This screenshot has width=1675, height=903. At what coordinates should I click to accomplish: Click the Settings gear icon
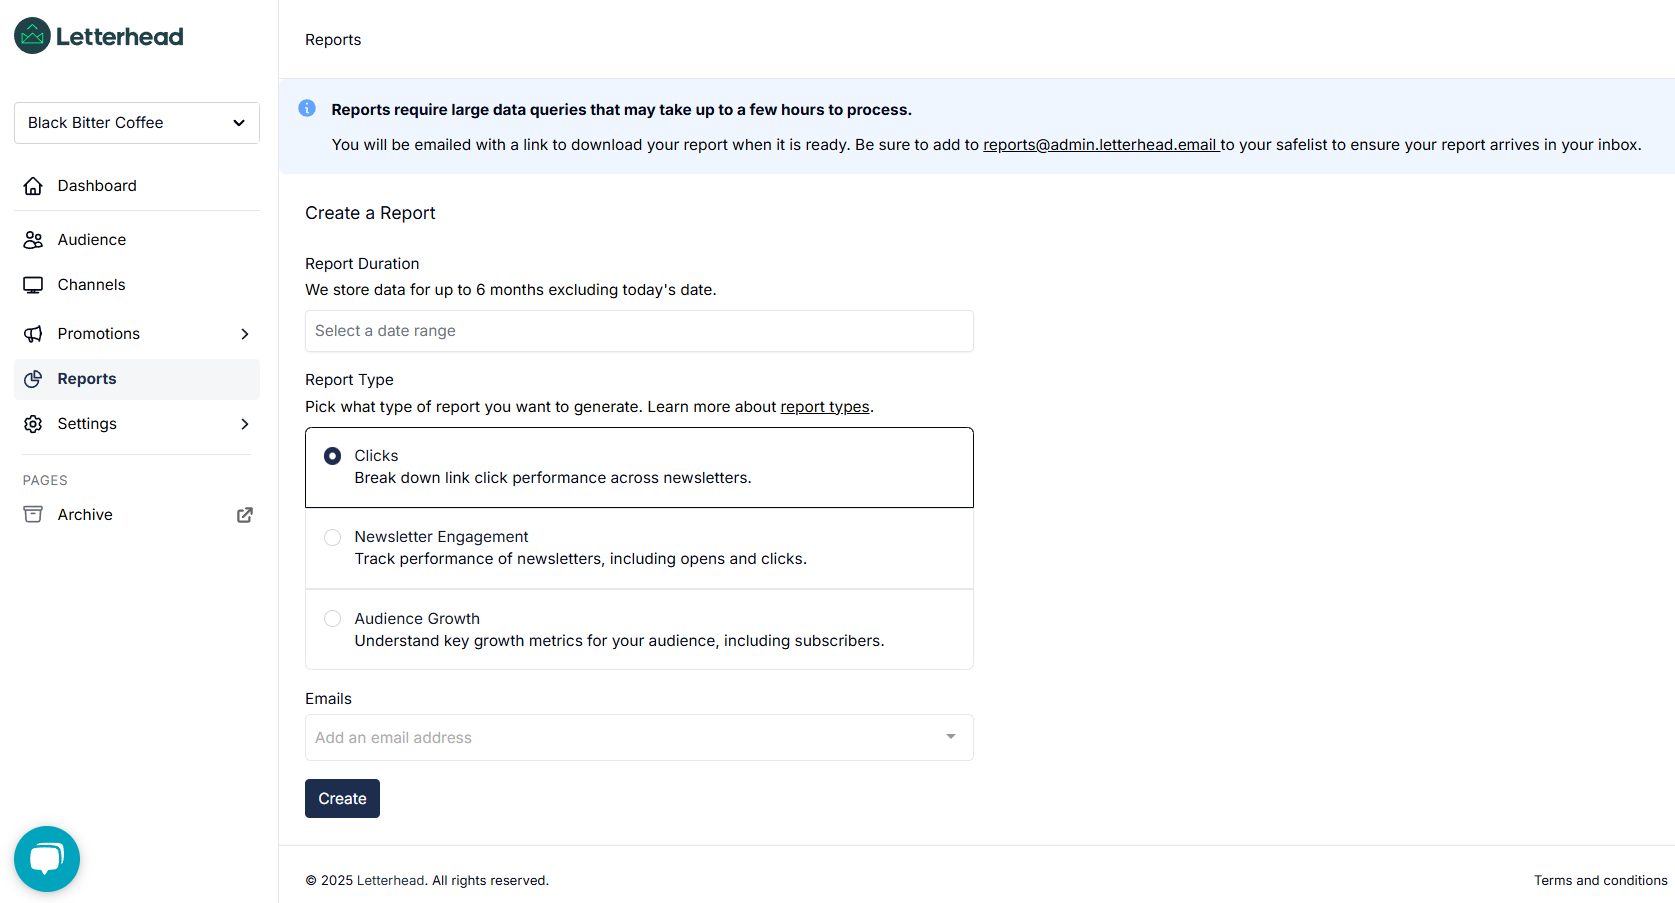[x=33, y=424]
